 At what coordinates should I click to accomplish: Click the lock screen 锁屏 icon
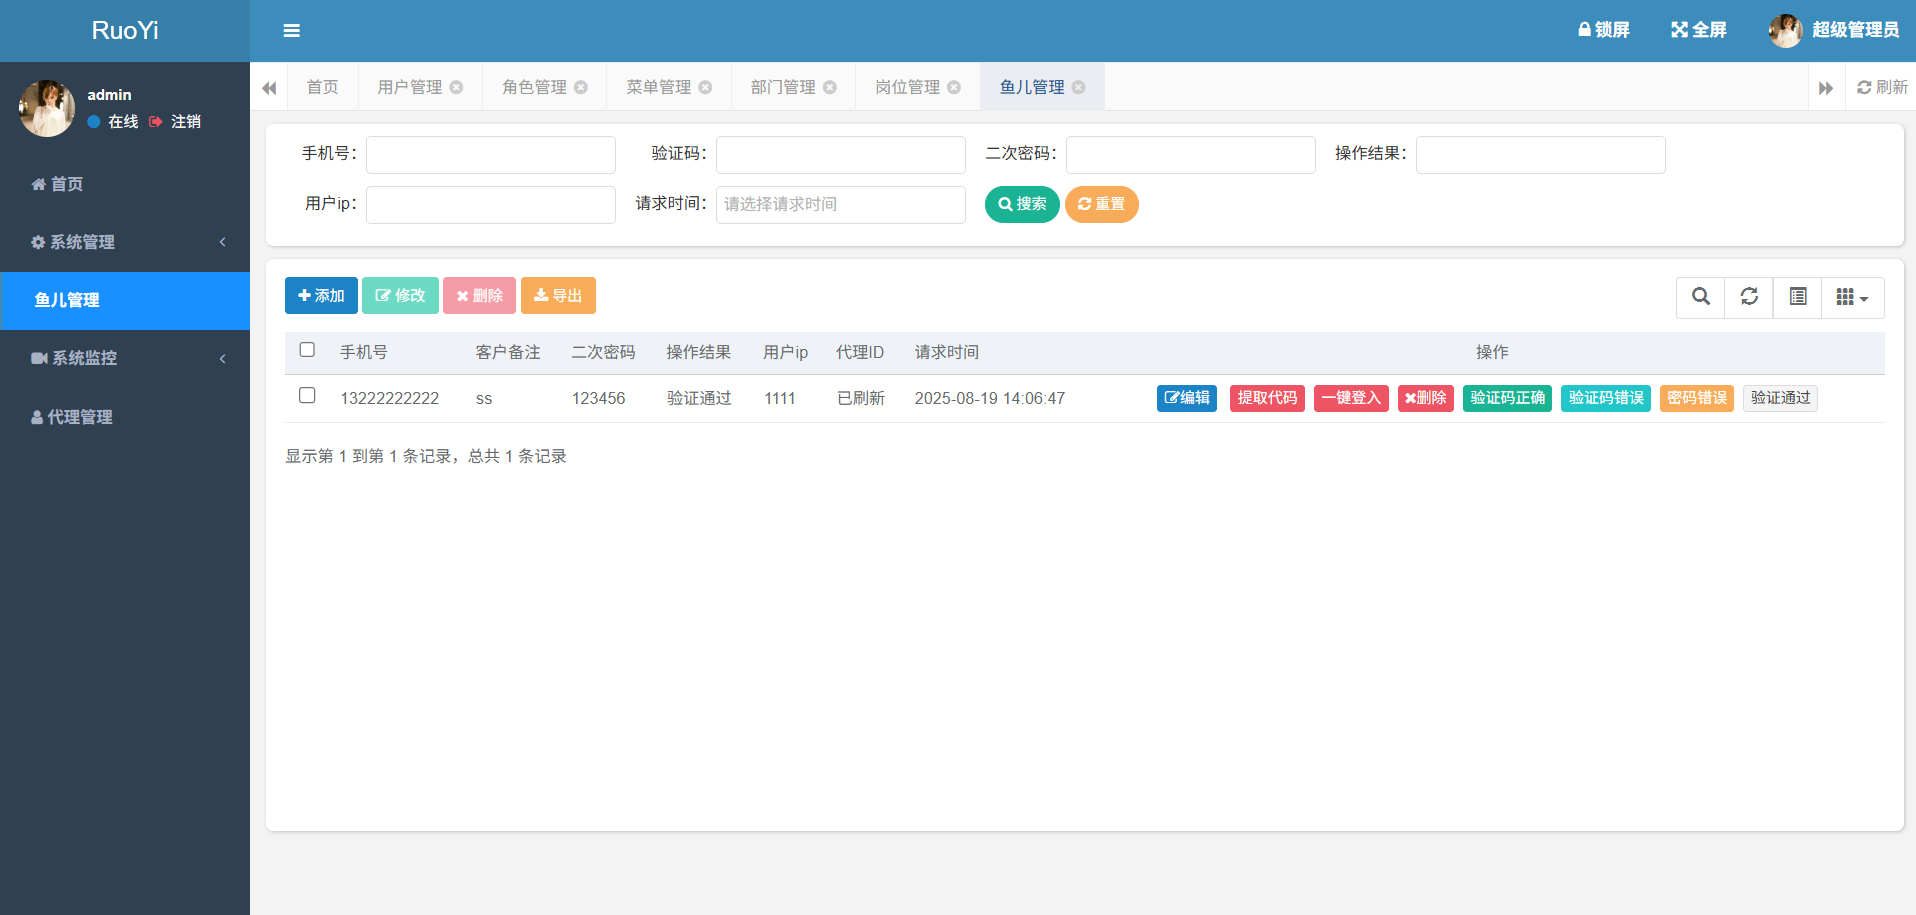[x=1603, y=30]
